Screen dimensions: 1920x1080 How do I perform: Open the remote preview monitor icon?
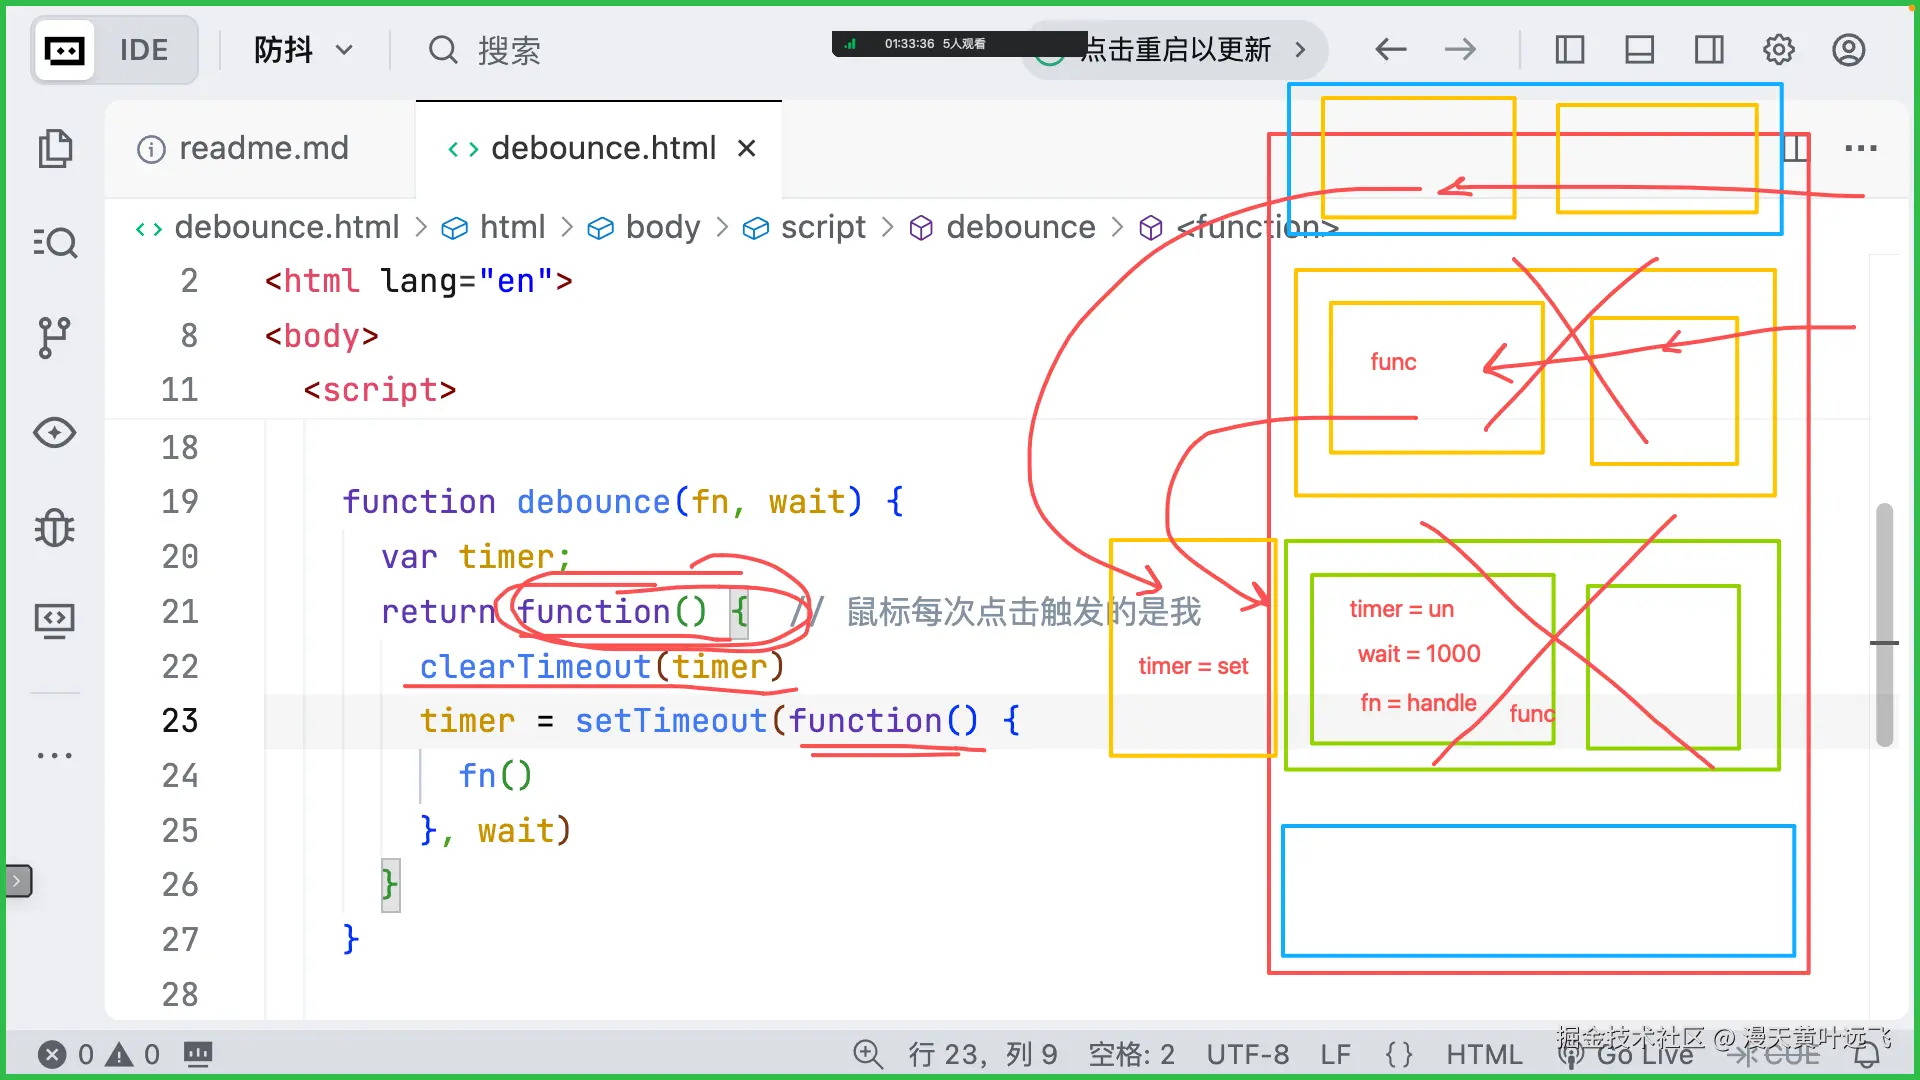(55, 621)
